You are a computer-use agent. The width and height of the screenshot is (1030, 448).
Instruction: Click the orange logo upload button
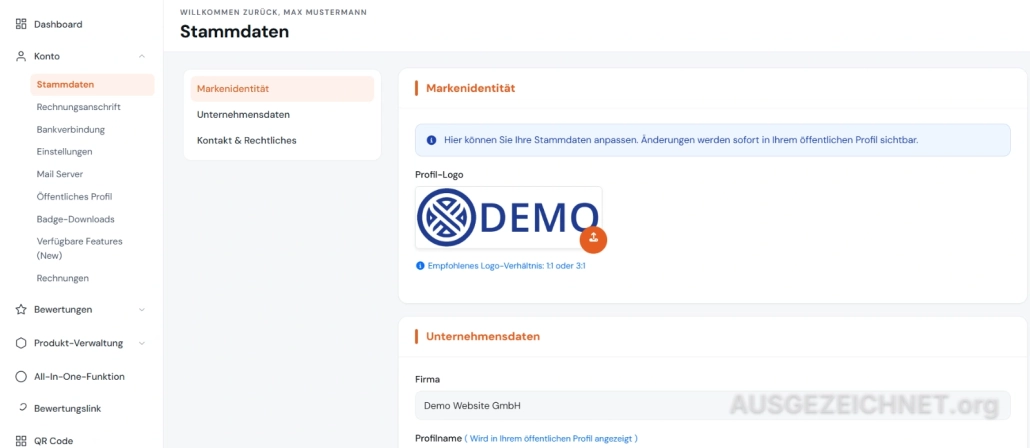point(593,238)
